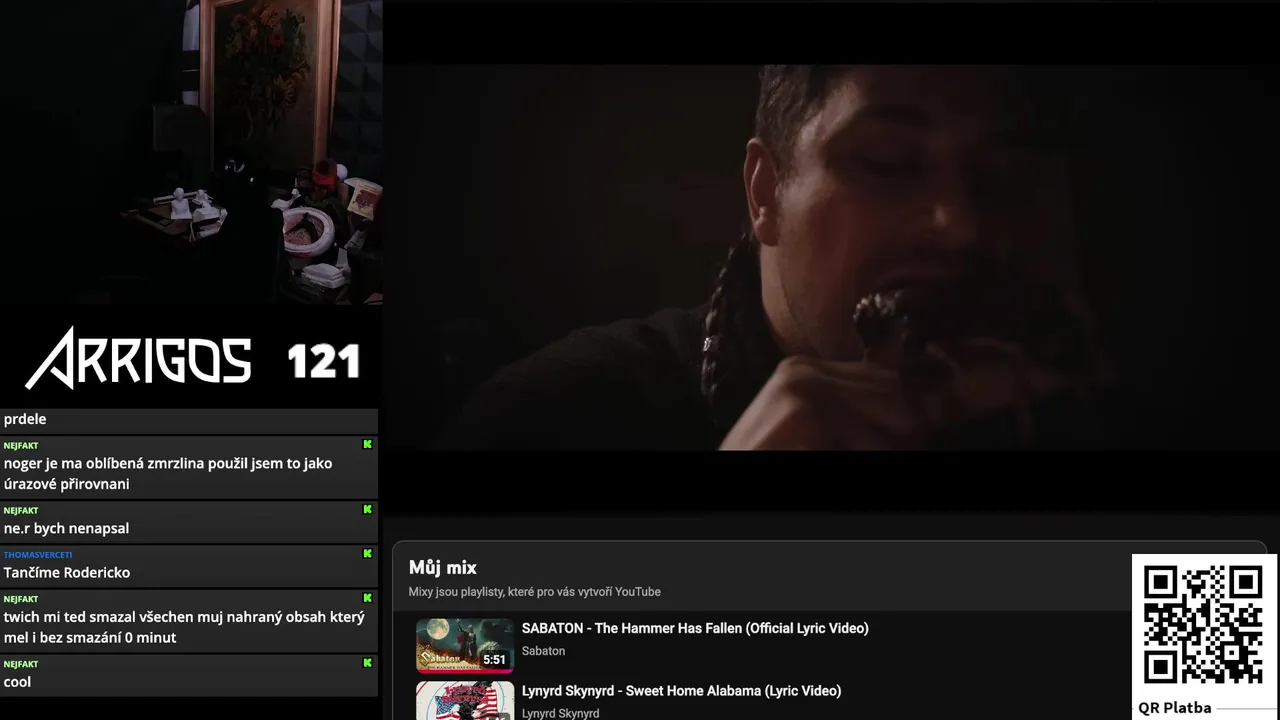Open the Lynyrd Skynyrd Sweet Home Alabama thumbnail
This screenshot has width=1280, height=720.
click(465, 700)
